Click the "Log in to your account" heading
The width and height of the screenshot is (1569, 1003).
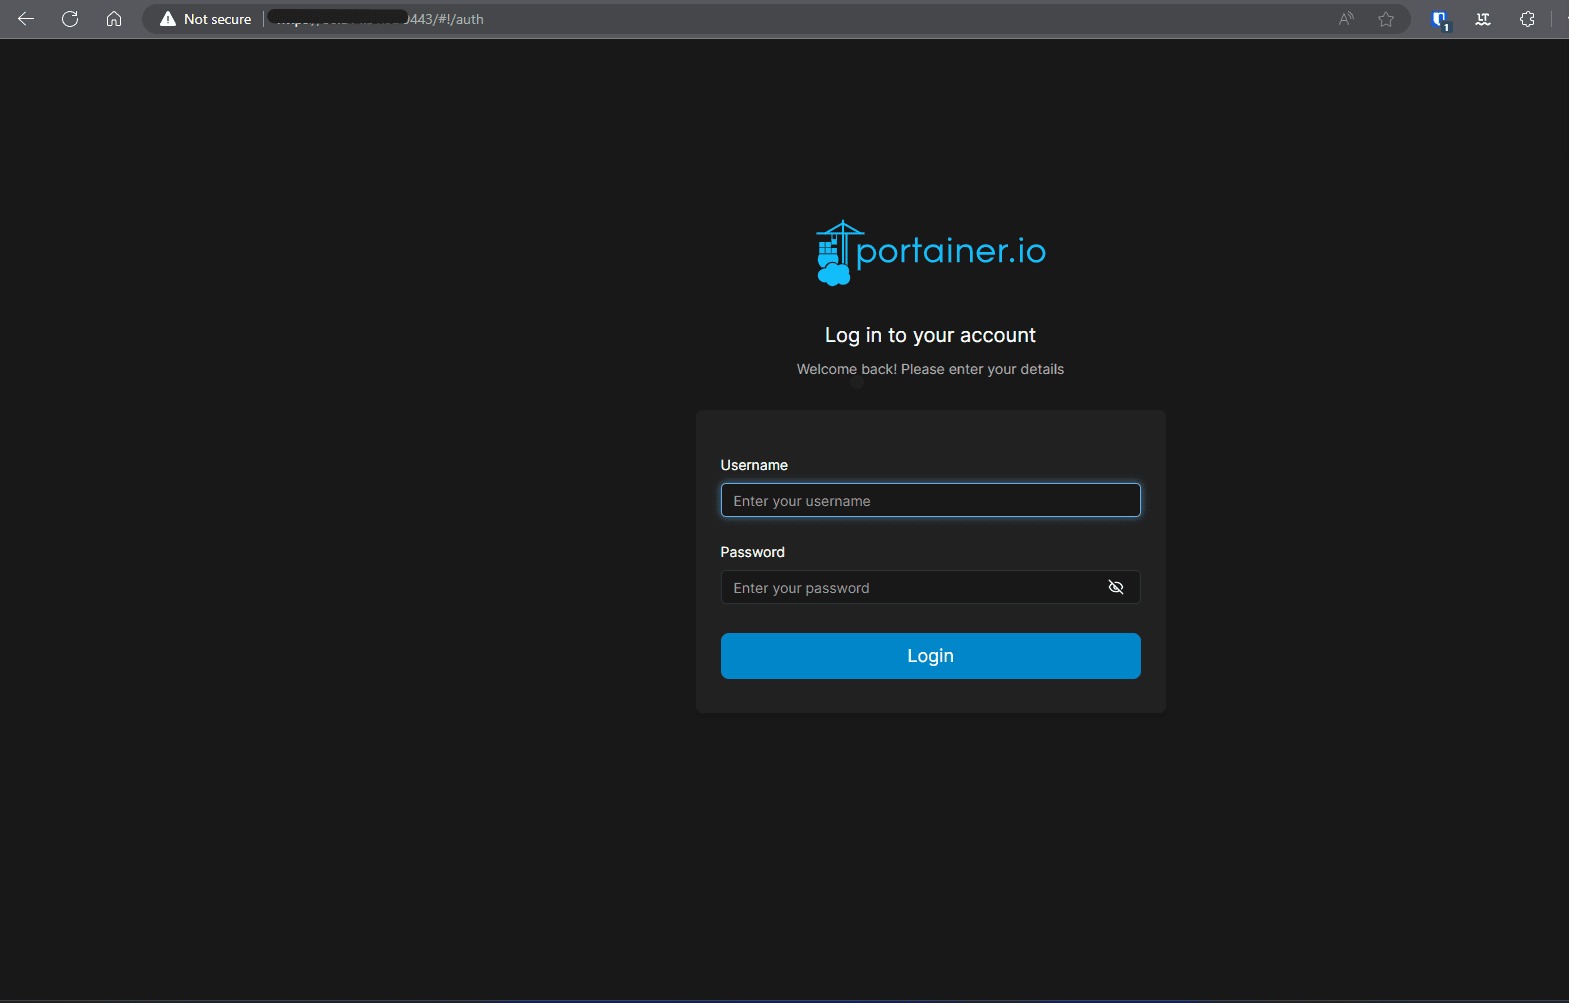click(930, 335)
